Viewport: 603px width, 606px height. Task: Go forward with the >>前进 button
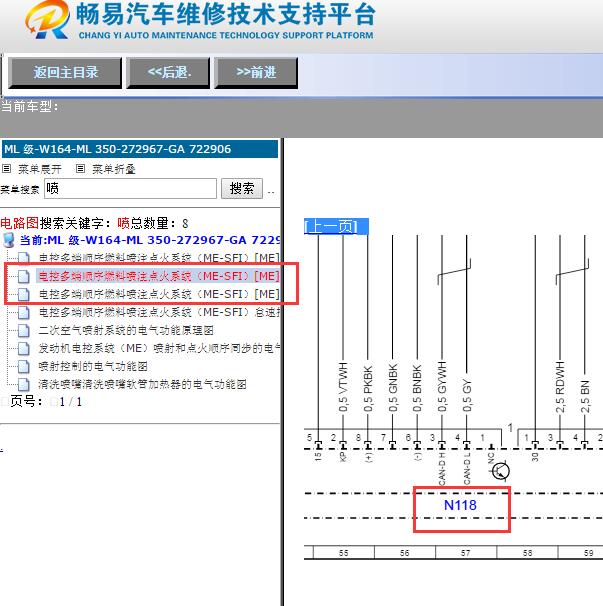pos(256,73)
